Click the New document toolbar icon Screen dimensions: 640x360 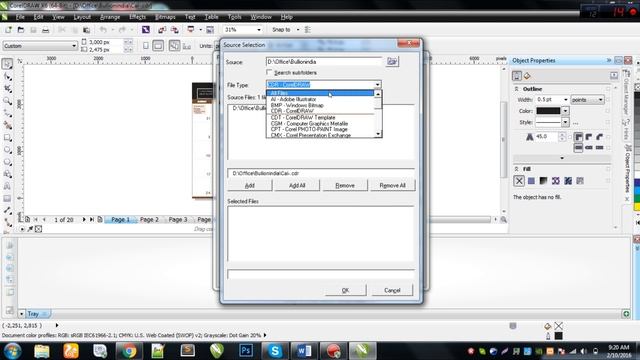pos(8,30)
